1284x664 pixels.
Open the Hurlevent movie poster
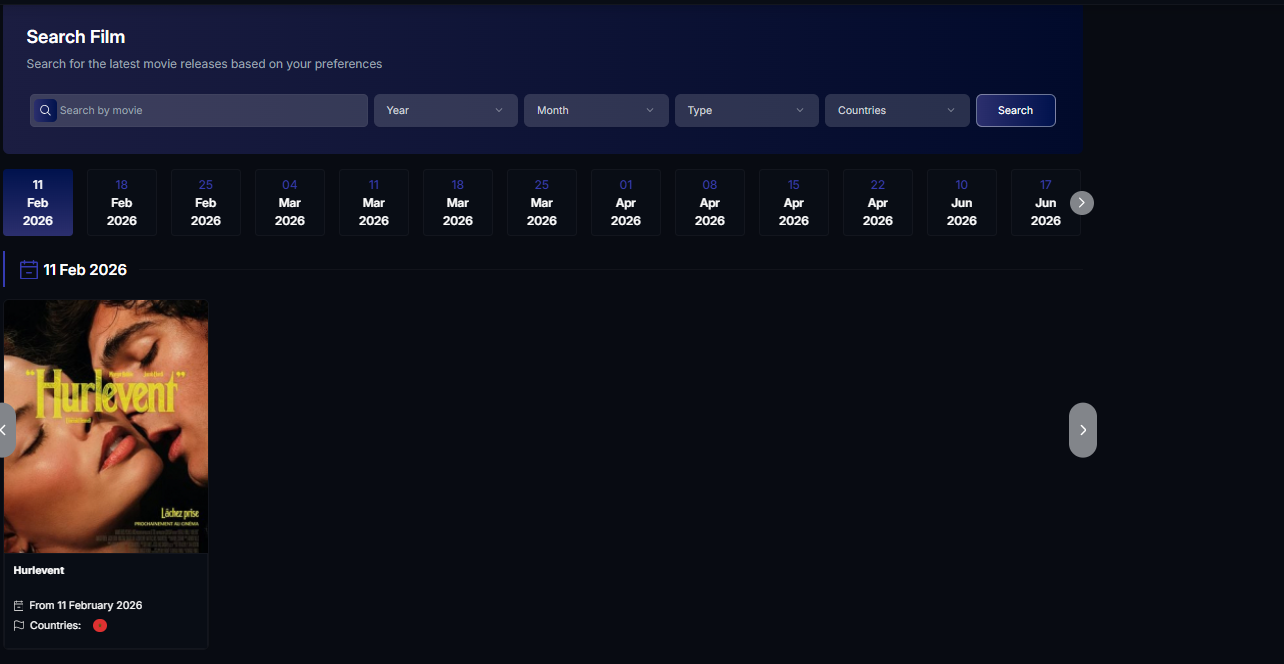[106, 426]
